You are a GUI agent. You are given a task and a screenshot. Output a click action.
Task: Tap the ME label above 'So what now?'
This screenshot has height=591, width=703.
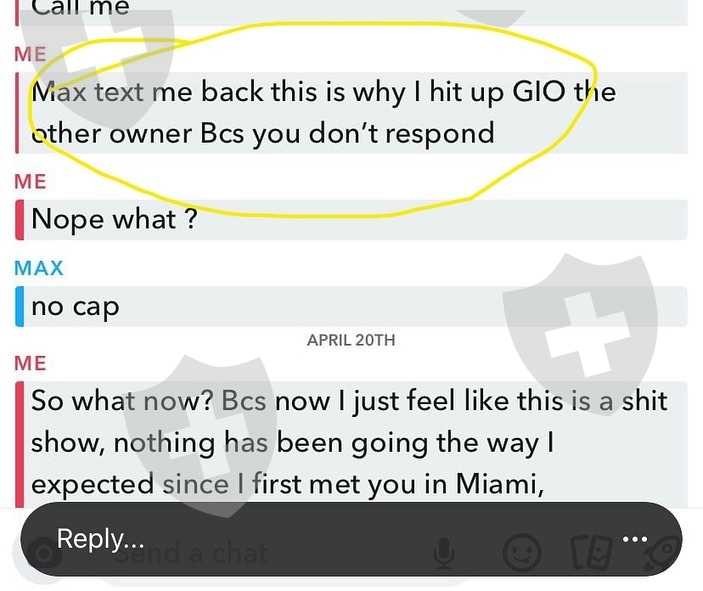coord(30,363)
